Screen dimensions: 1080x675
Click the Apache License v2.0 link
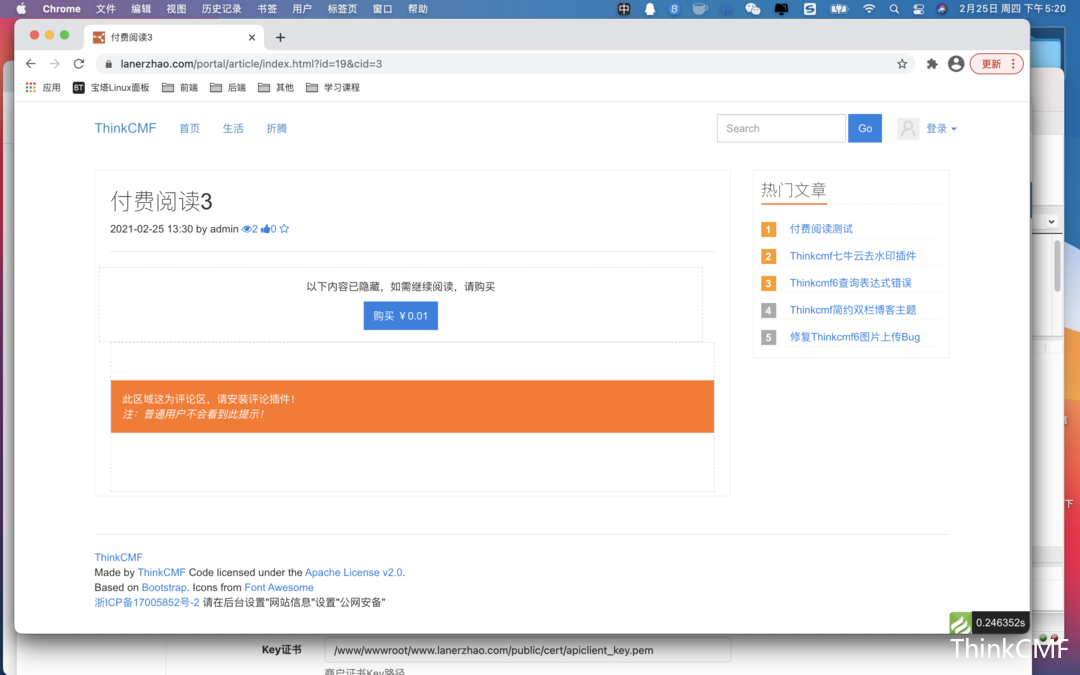353,573
